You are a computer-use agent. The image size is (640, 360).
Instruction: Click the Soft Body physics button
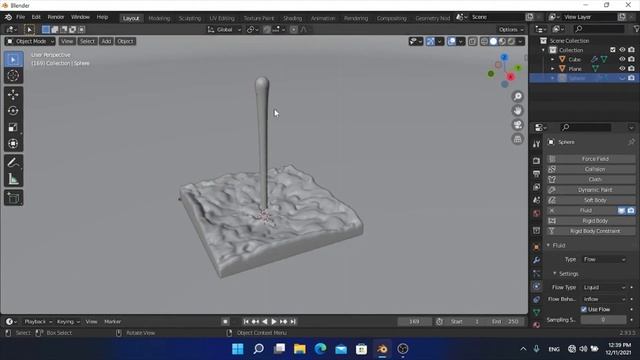coord(591,200)
